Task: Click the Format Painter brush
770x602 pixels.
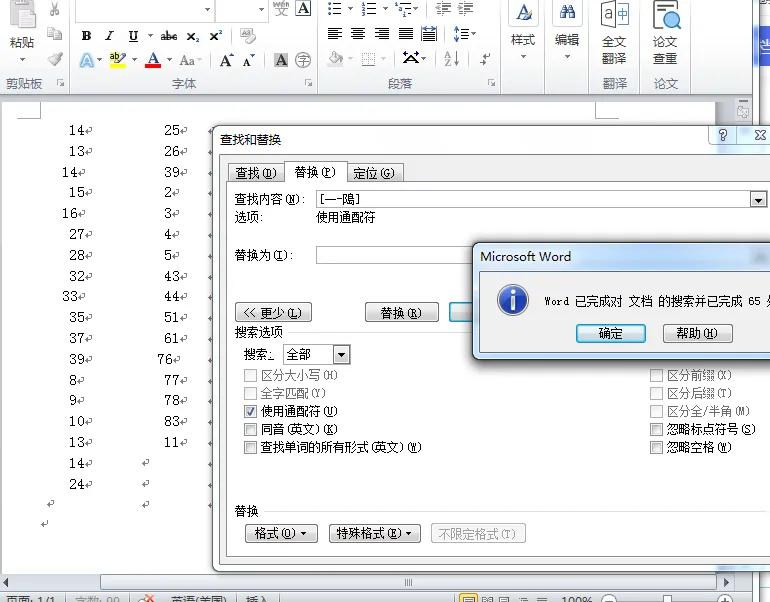Action: [55, 59]
